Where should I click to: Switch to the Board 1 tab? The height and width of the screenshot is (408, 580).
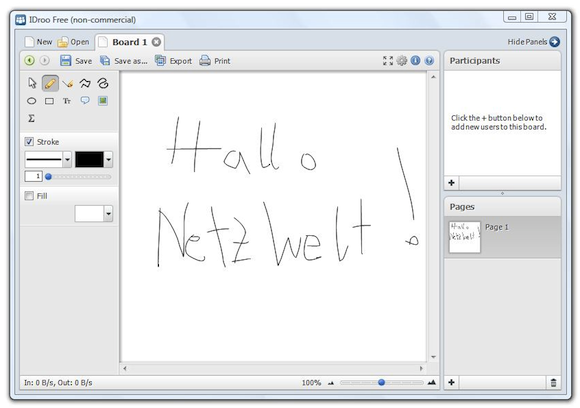[129, 42]
